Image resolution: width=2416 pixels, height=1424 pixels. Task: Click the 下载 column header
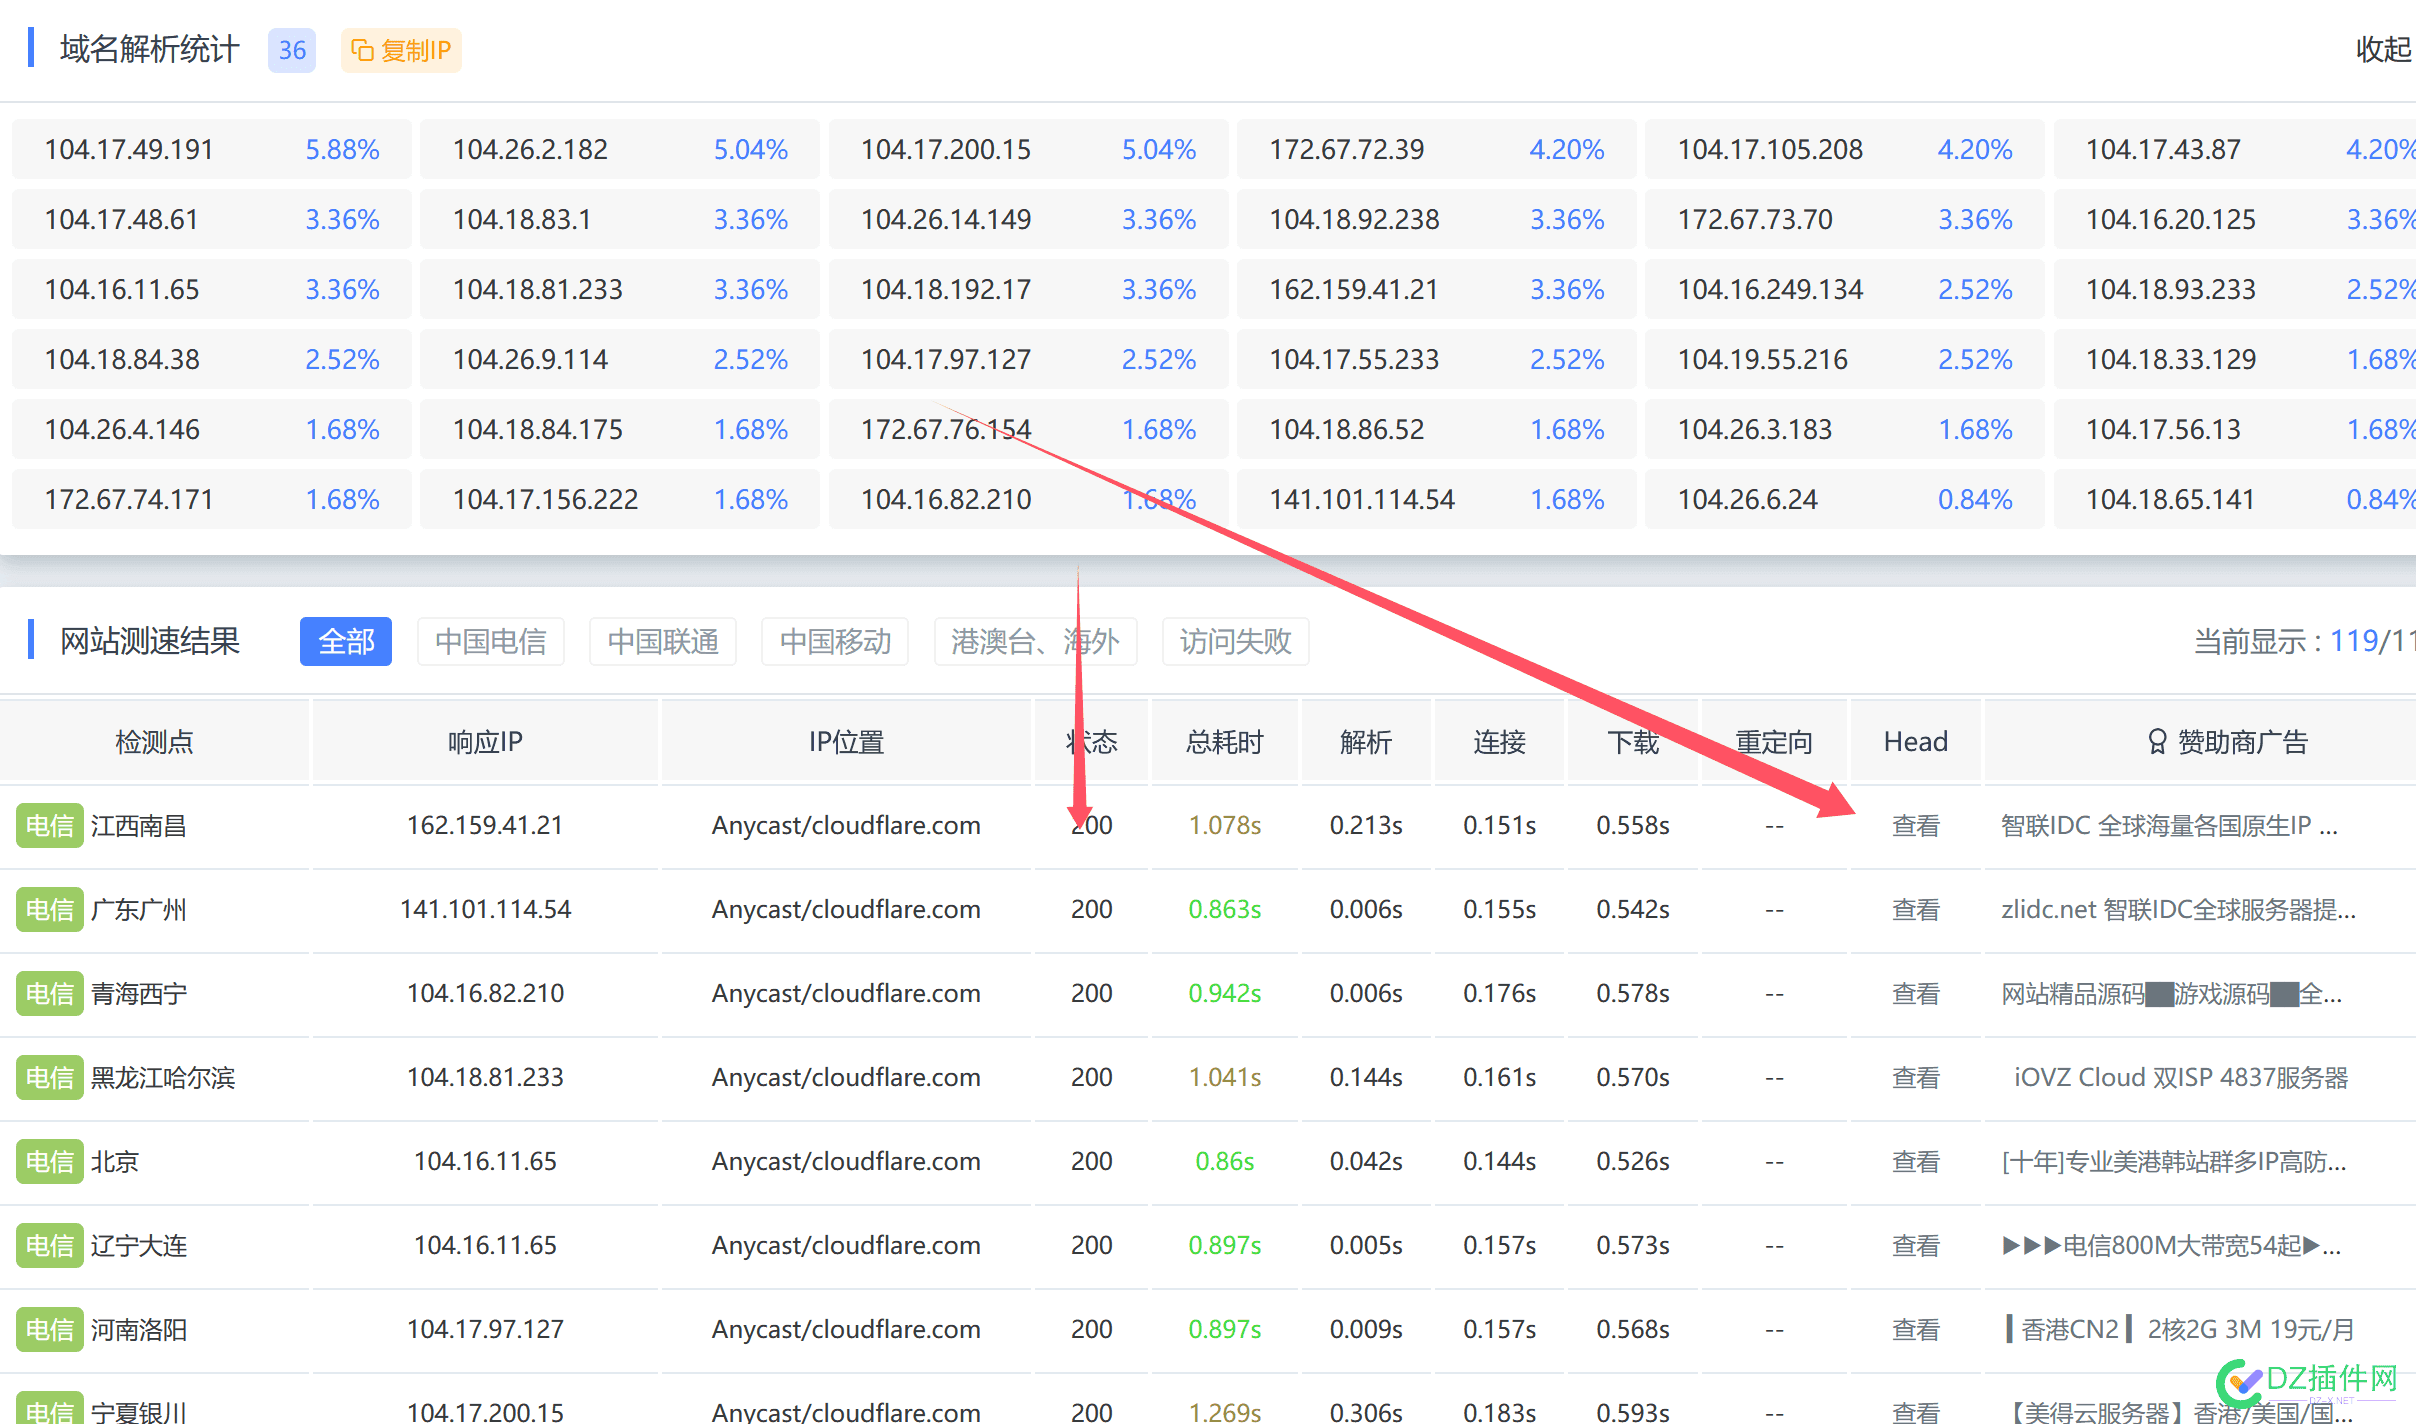(1633, 742)
